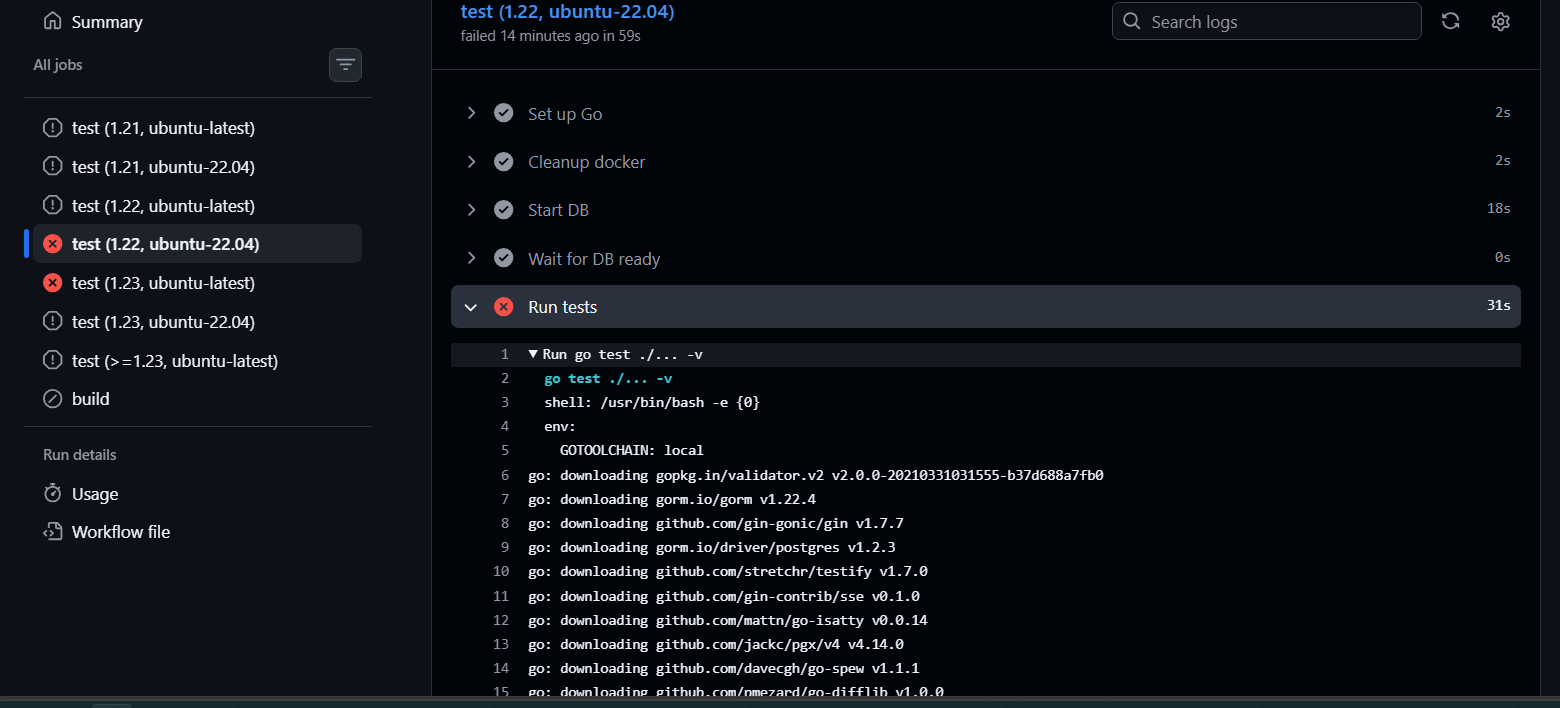
Task: Click the 31s duration of Run tests
Action: click(x=1498, y=305)
